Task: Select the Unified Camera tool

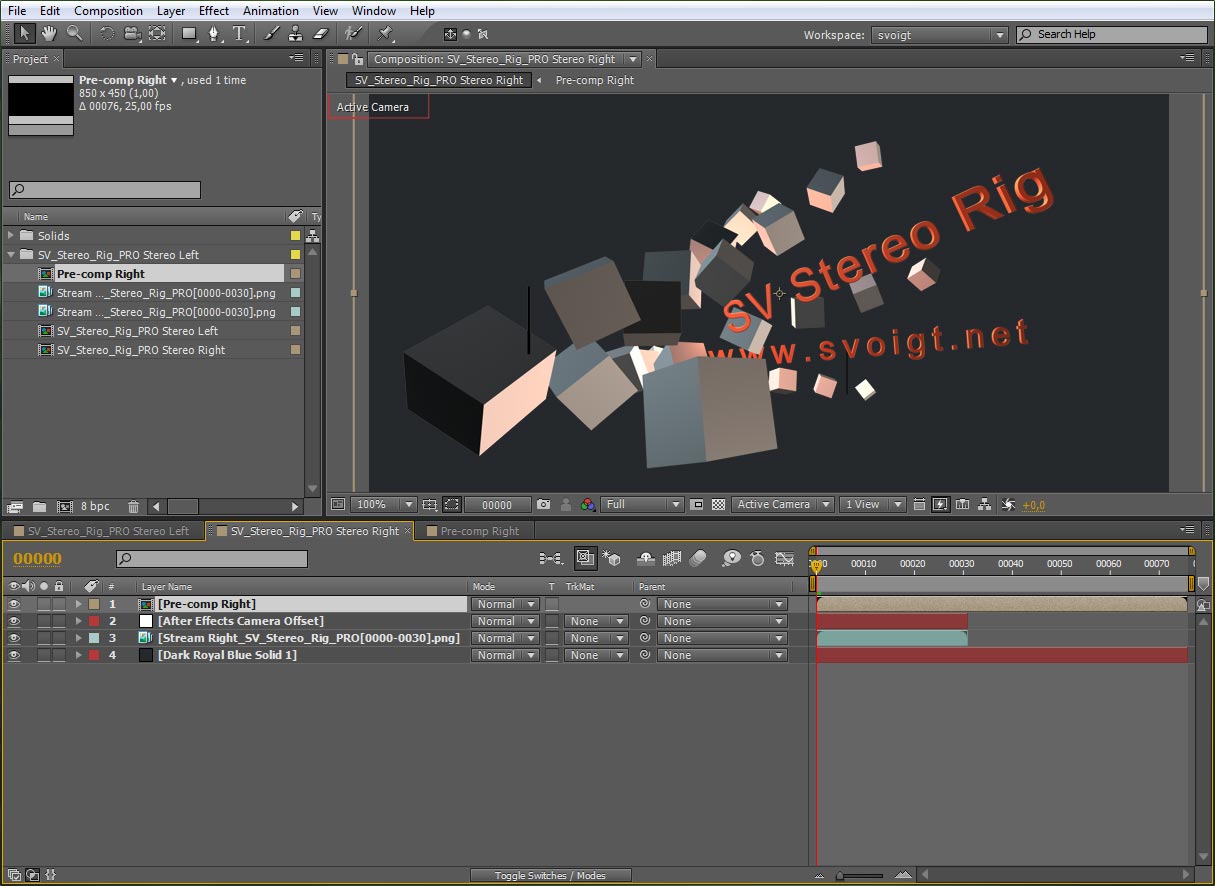Action: point(132,34)
